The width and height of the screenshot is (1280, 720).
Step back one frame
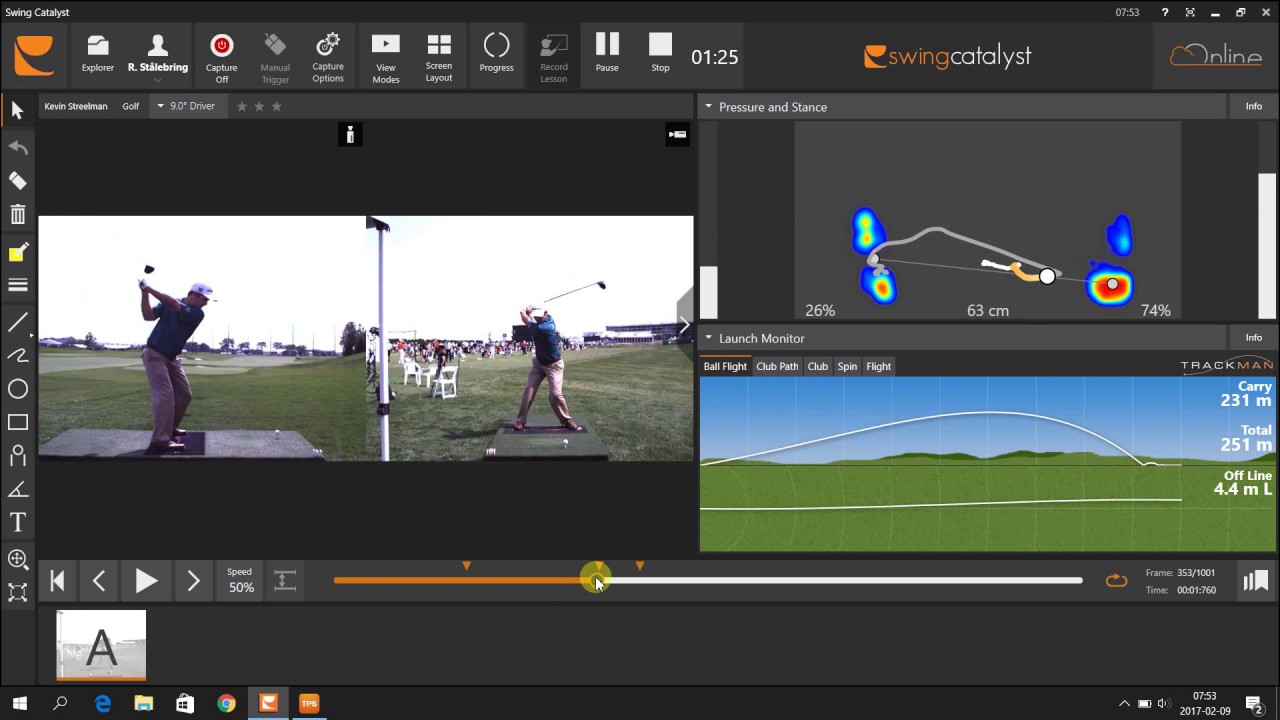tap(98, 580)
